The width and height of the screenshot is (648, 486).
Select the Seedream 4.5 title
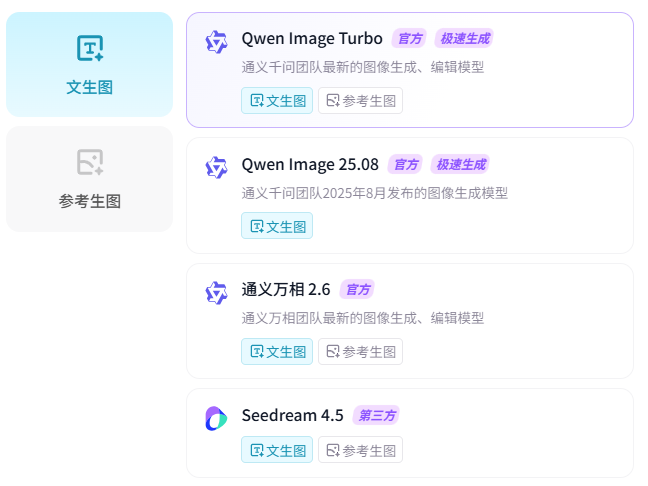point(293,415)
